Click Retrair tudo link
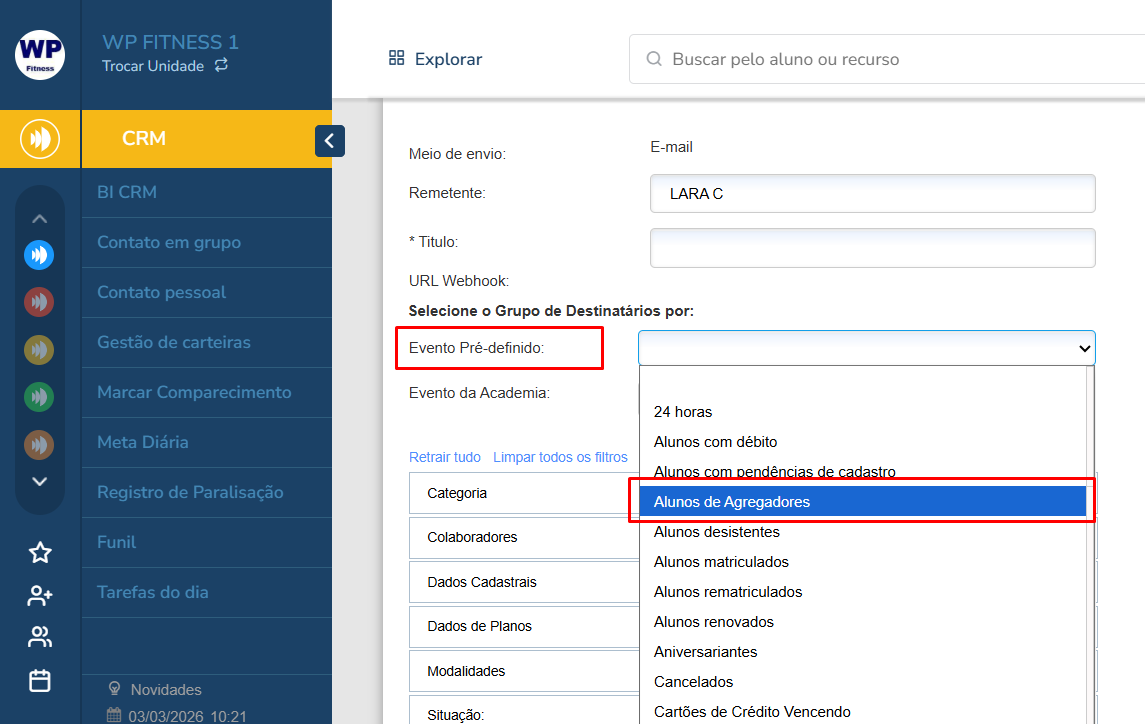The image size is (1145, 724). pos(445,457)
